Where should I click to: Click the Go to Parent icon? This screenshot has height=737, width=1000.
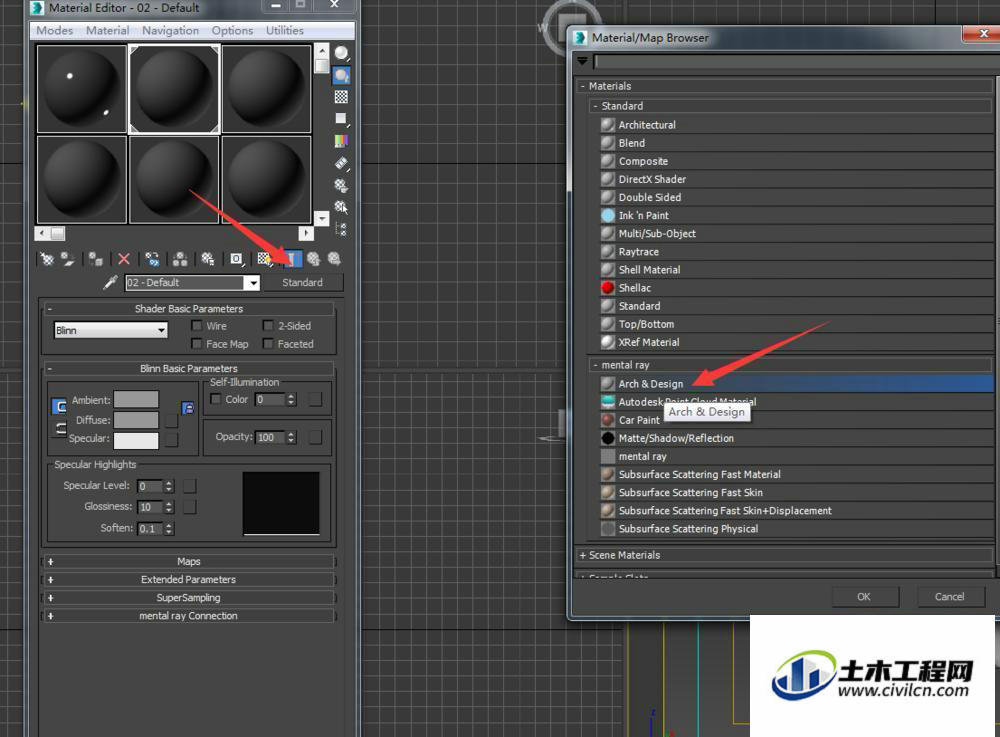(x=313, y=259)
